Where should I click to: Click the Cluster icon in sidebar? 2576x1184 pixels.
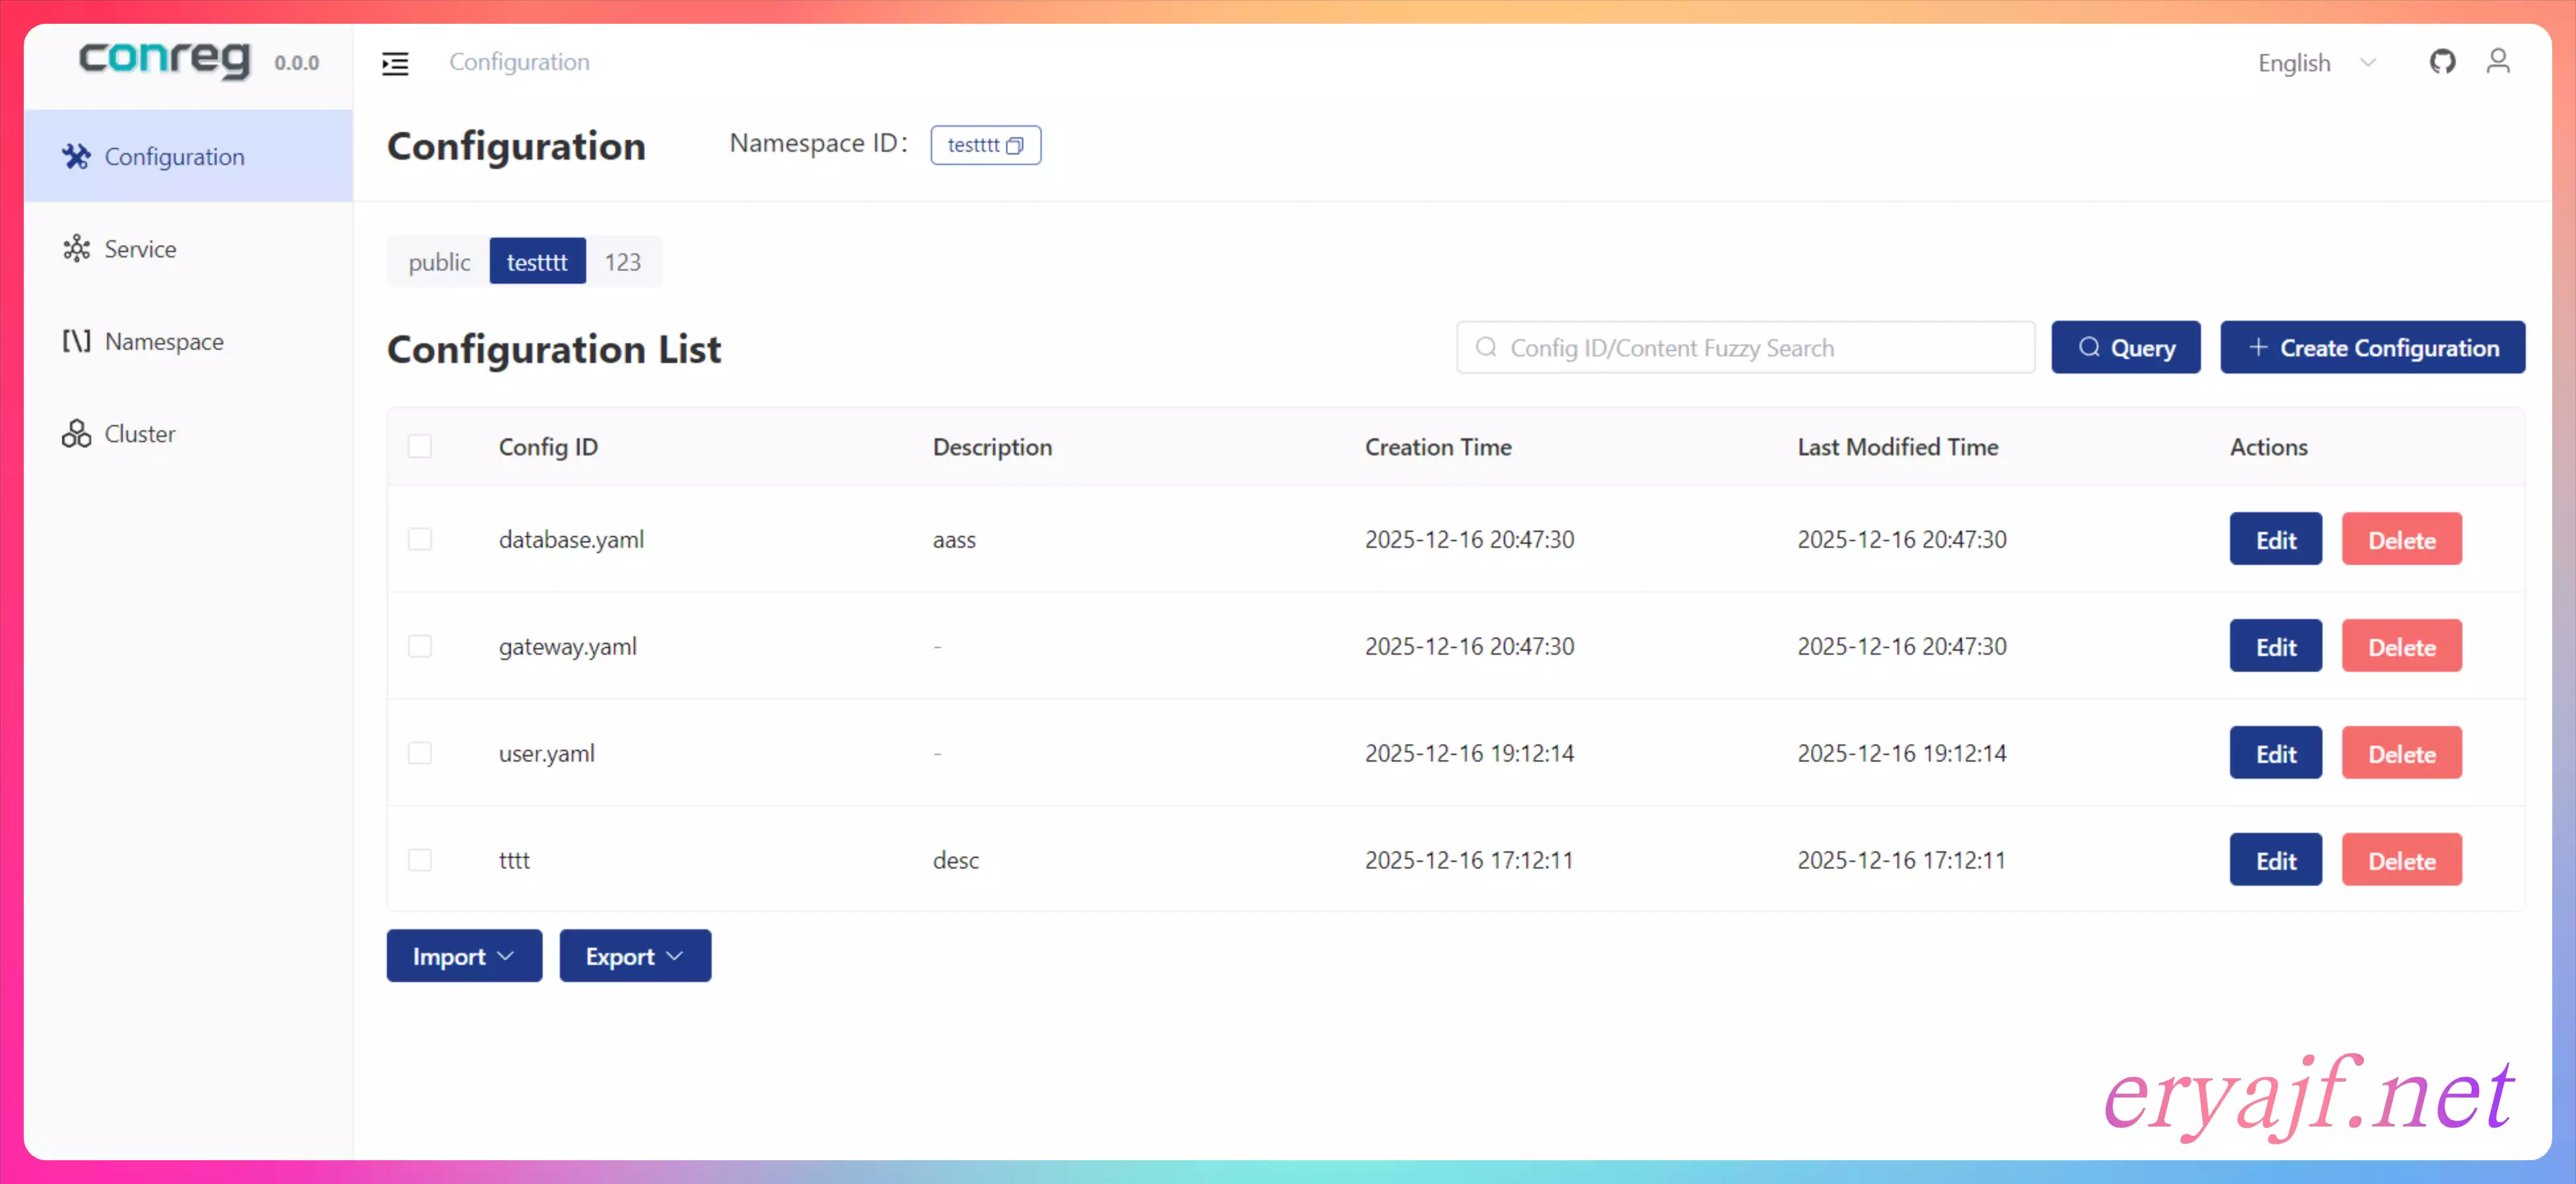click(x=76, y=434)
